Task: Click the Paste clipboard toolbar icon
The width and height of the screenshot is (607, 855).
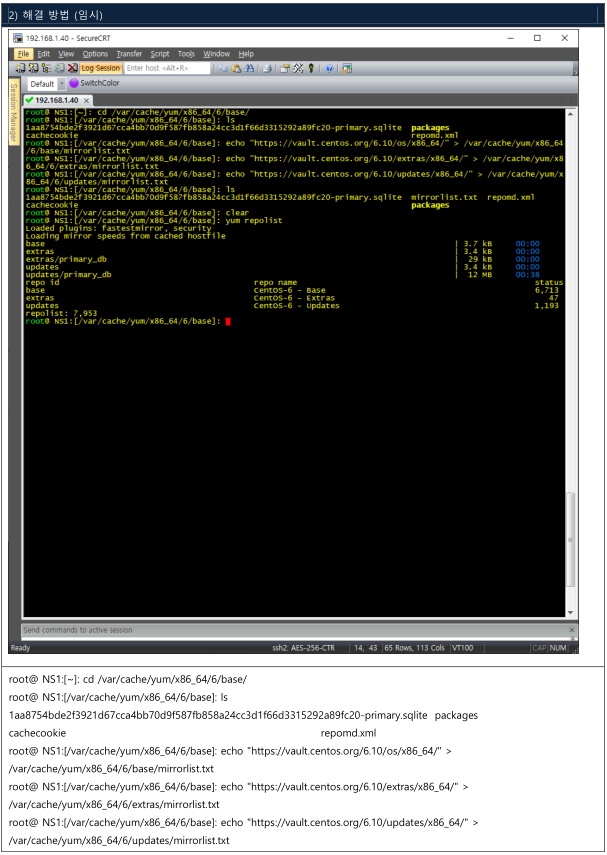Action: point(236,68)
